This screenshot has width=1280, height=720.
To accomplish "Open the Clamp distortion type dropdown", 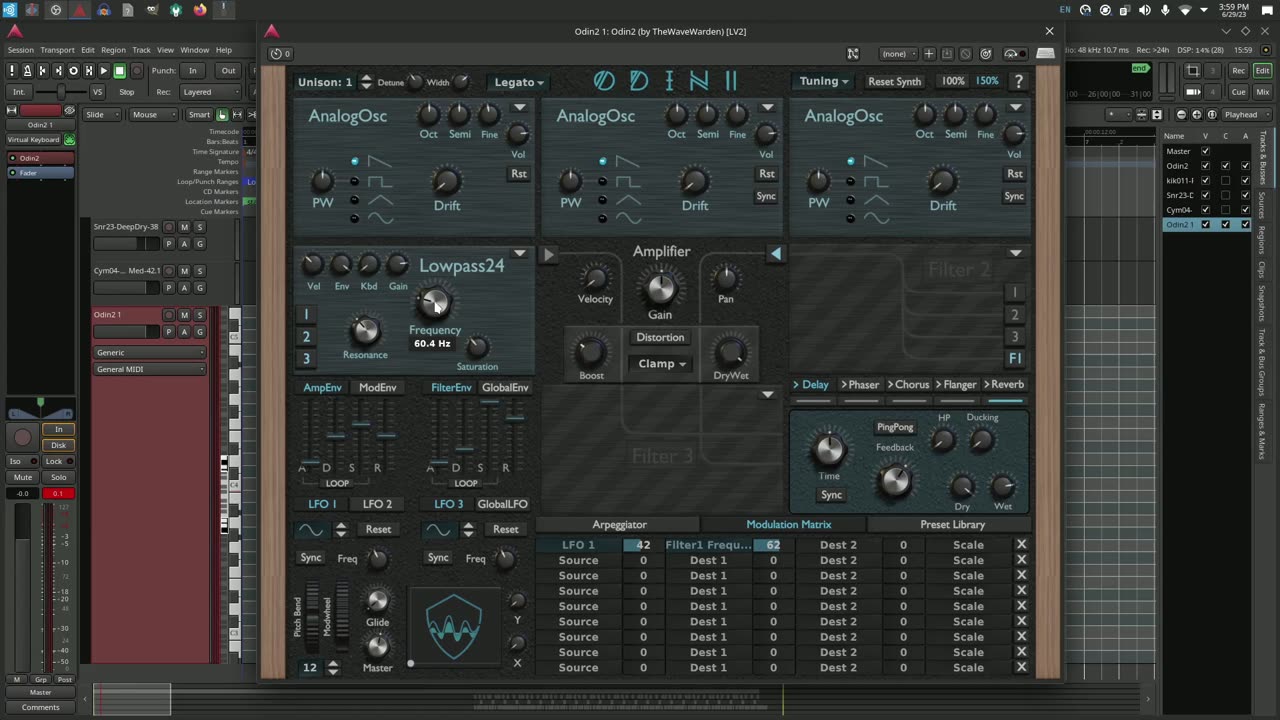I will (x=661, y=364).
